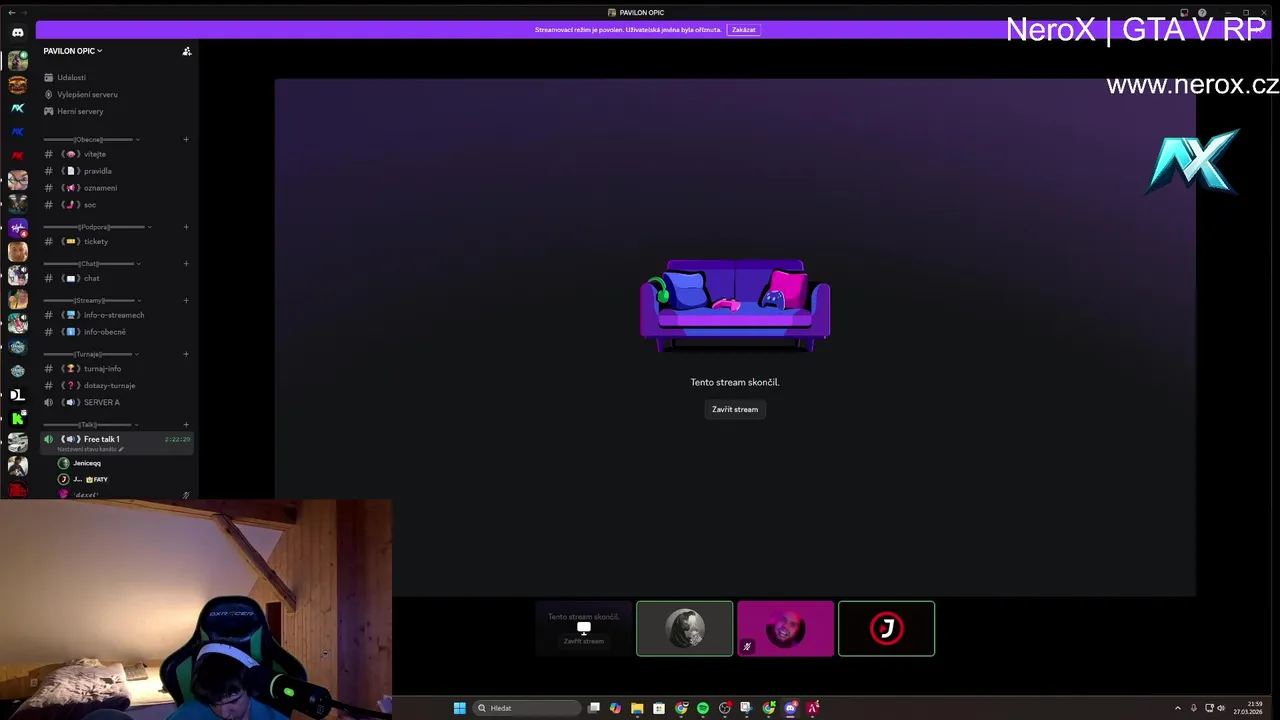This screenshot has width=1280, height=720.
Task: Select the red NX server icon
Action: pyautogui.click(x=17, y=156)
